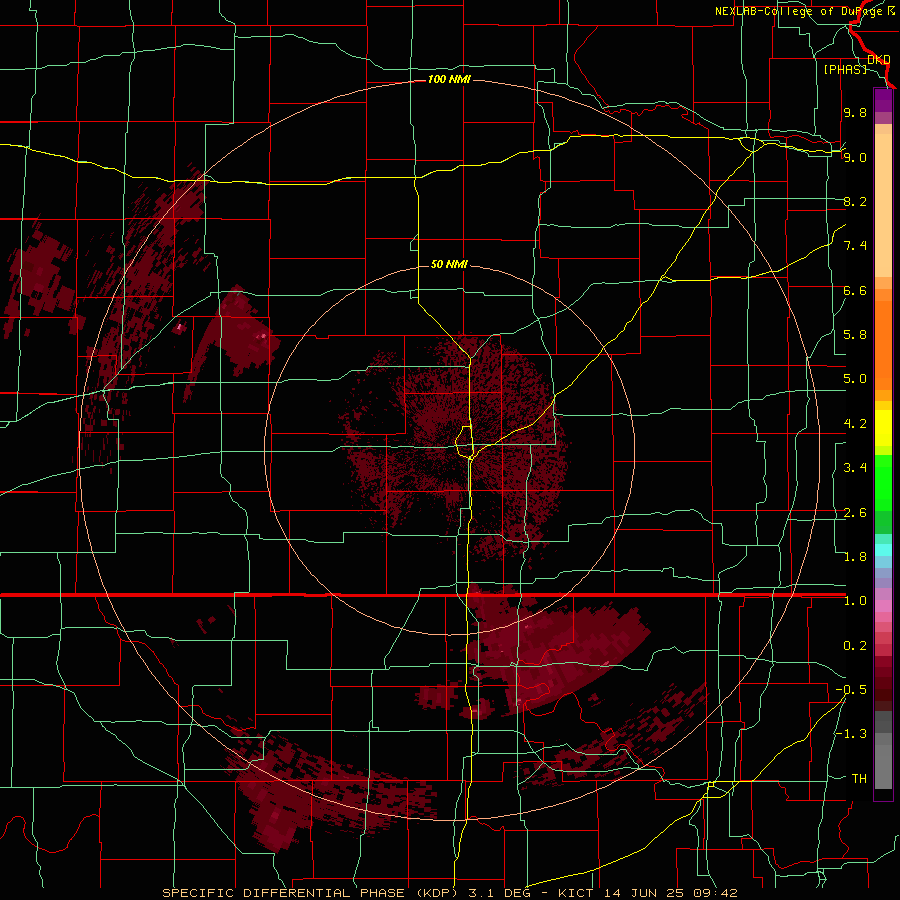
Task: Click the 1.8 value on the color scale
Action: pos(855,557)
